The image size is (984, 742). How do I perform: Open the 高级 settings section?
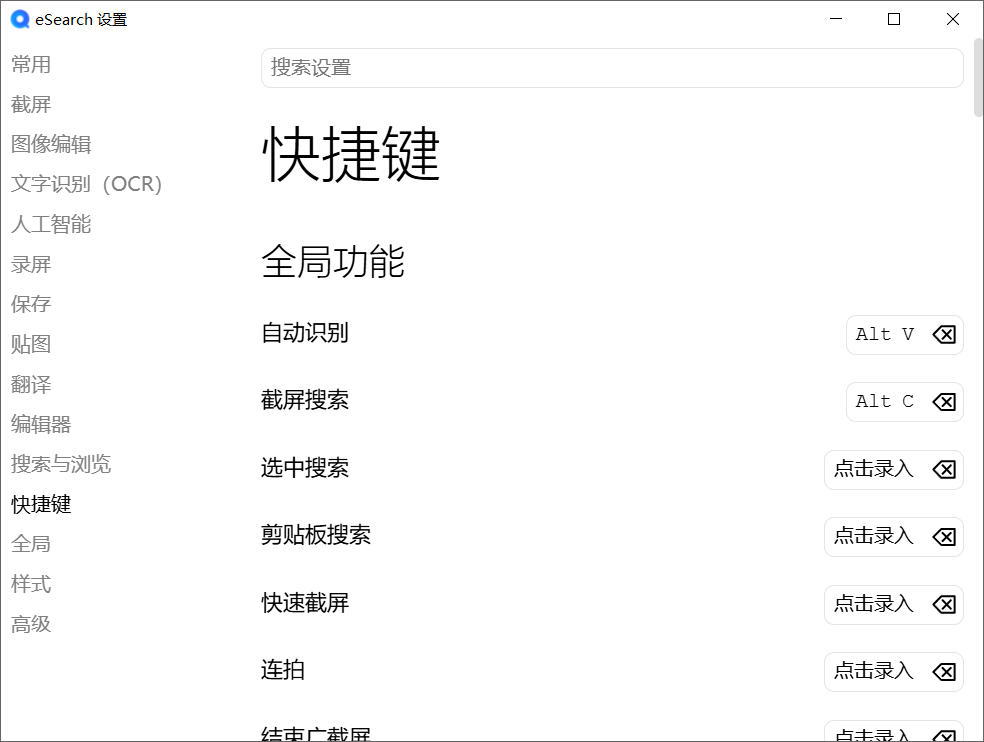coord(31,624)
